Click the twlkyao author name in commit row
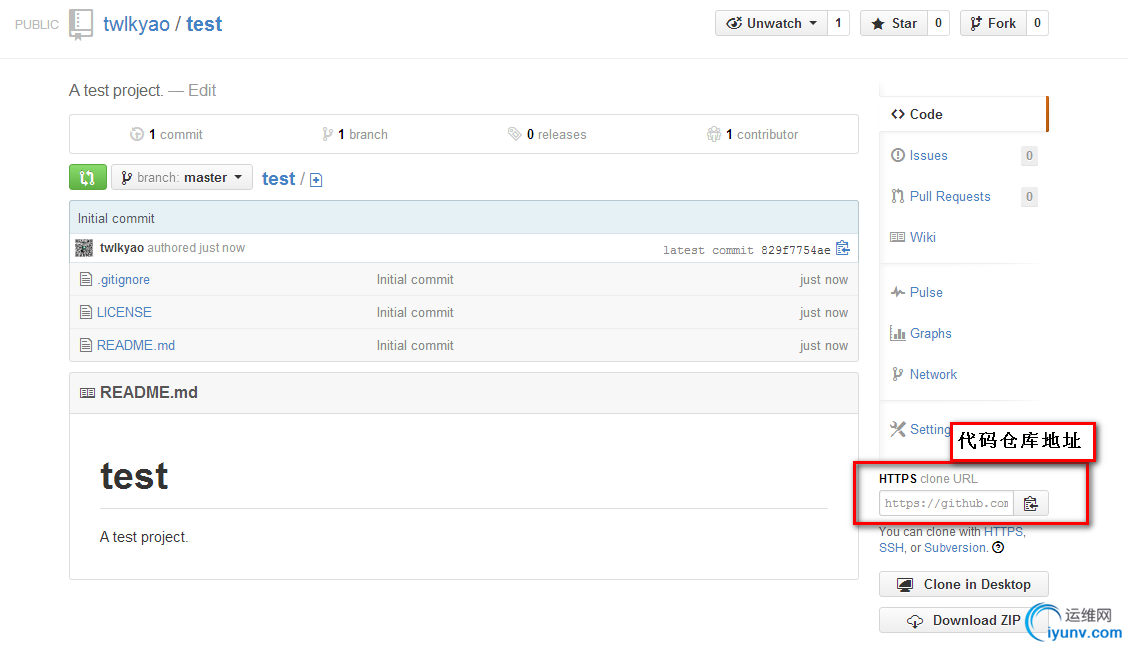Screen dimensions: 1128x649 tap(122, 248)
